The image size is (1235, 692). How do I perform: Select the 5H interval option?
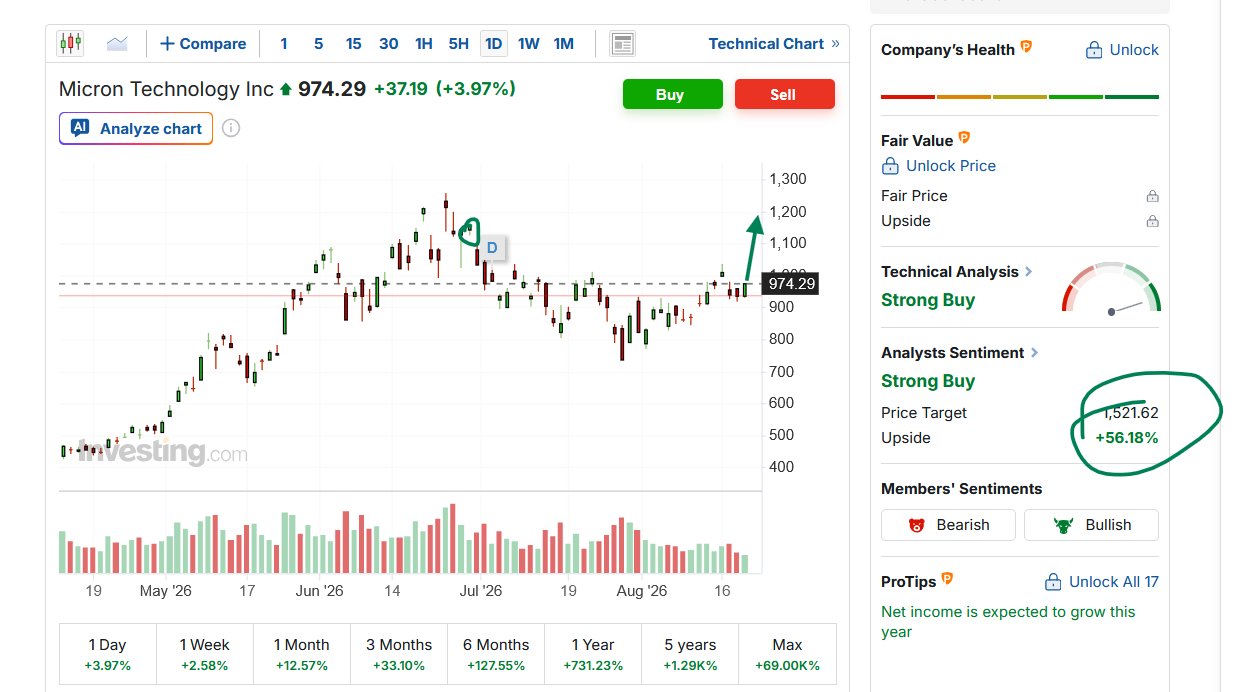[459, 44]
